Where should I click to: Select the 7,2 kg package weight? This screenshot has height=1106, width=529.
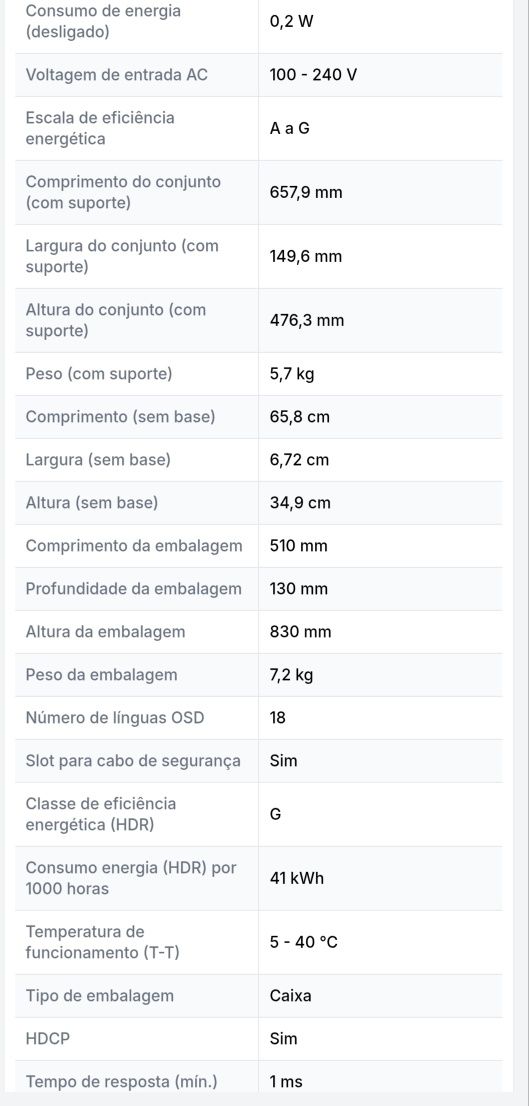tap(292, 675)
